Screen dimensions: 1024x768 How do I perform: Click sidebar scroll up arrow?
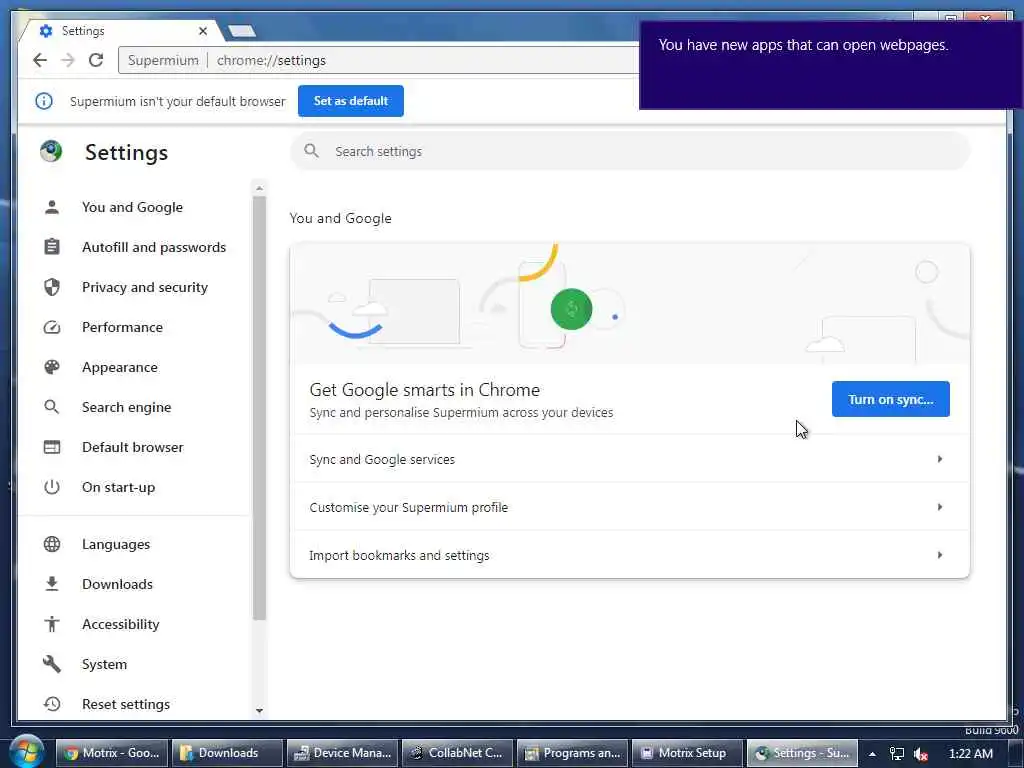tap(259, 188)
